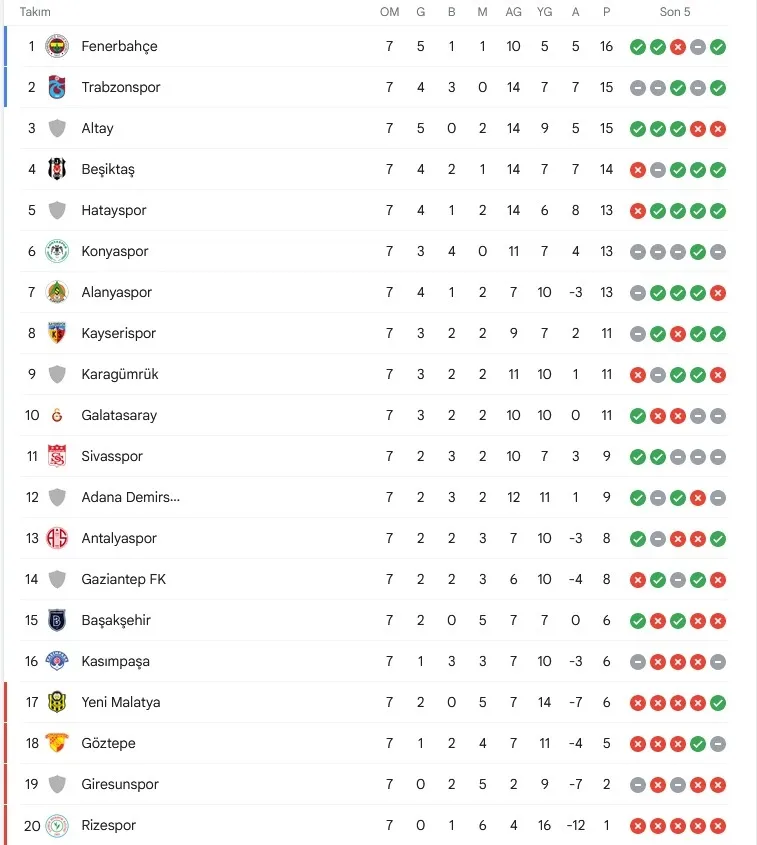Click the Beşiktaş club crest

coord(57,169)
